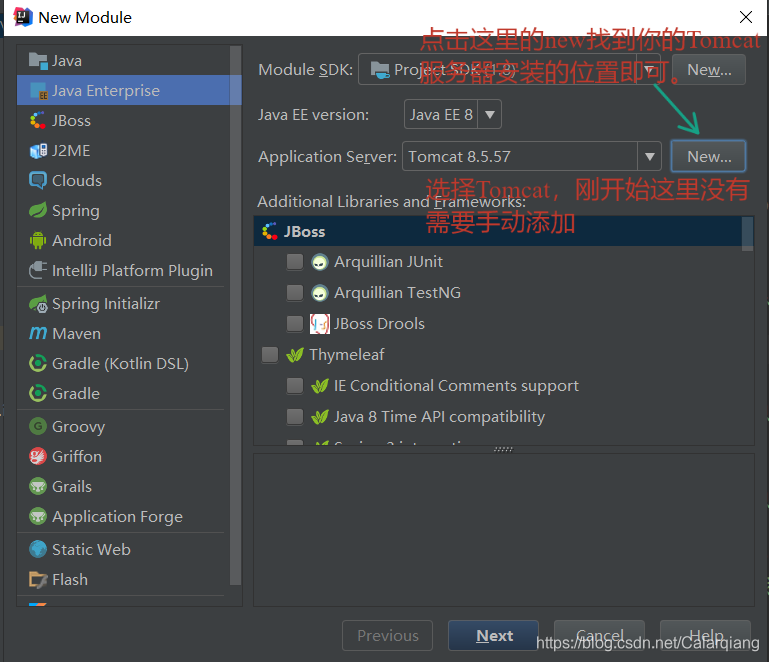
Task: Click the Java EE 8 version value
Action: click(441, 114)
